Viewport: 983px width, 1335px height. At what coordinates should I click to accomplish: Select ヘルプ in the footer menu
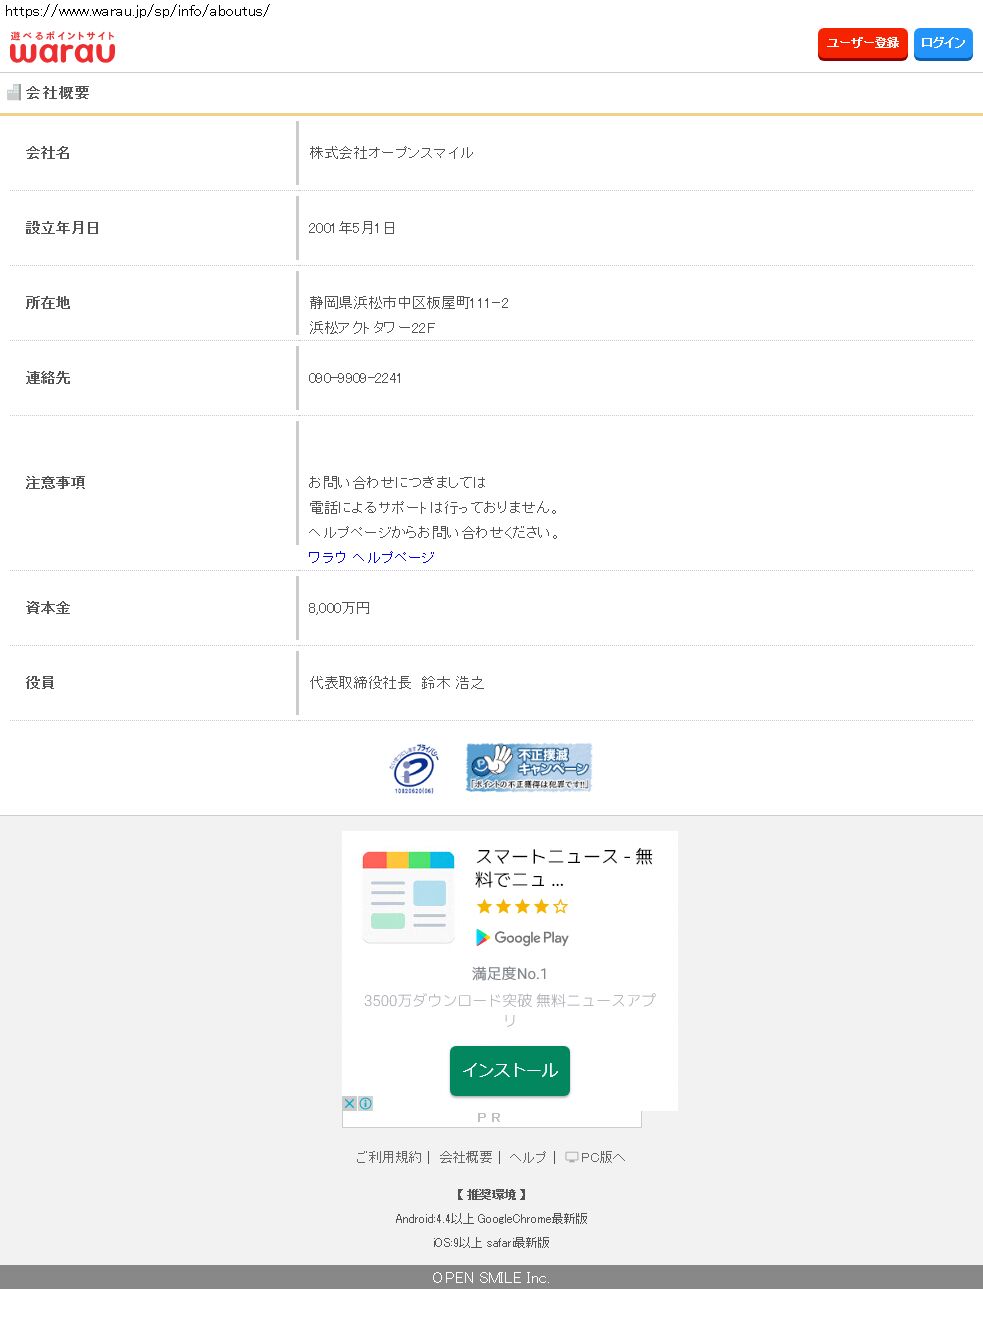pyautogui.click(x=528, y=1157)
